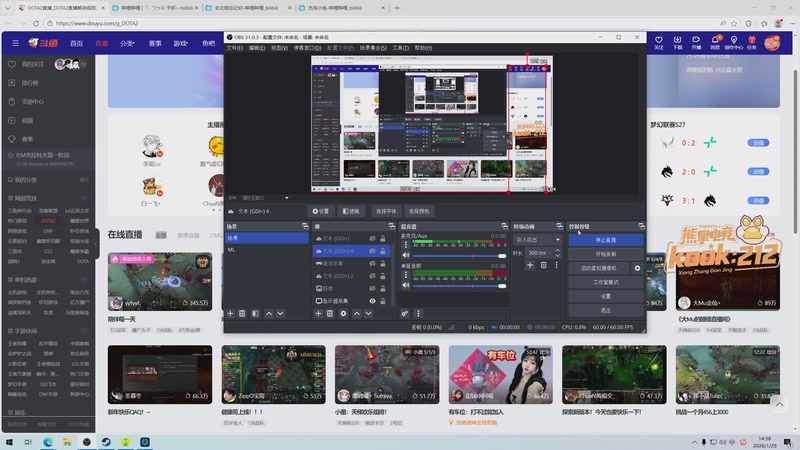Undock the Sources panel
Viewport: 800px width, 450px height.
[391, 226]
